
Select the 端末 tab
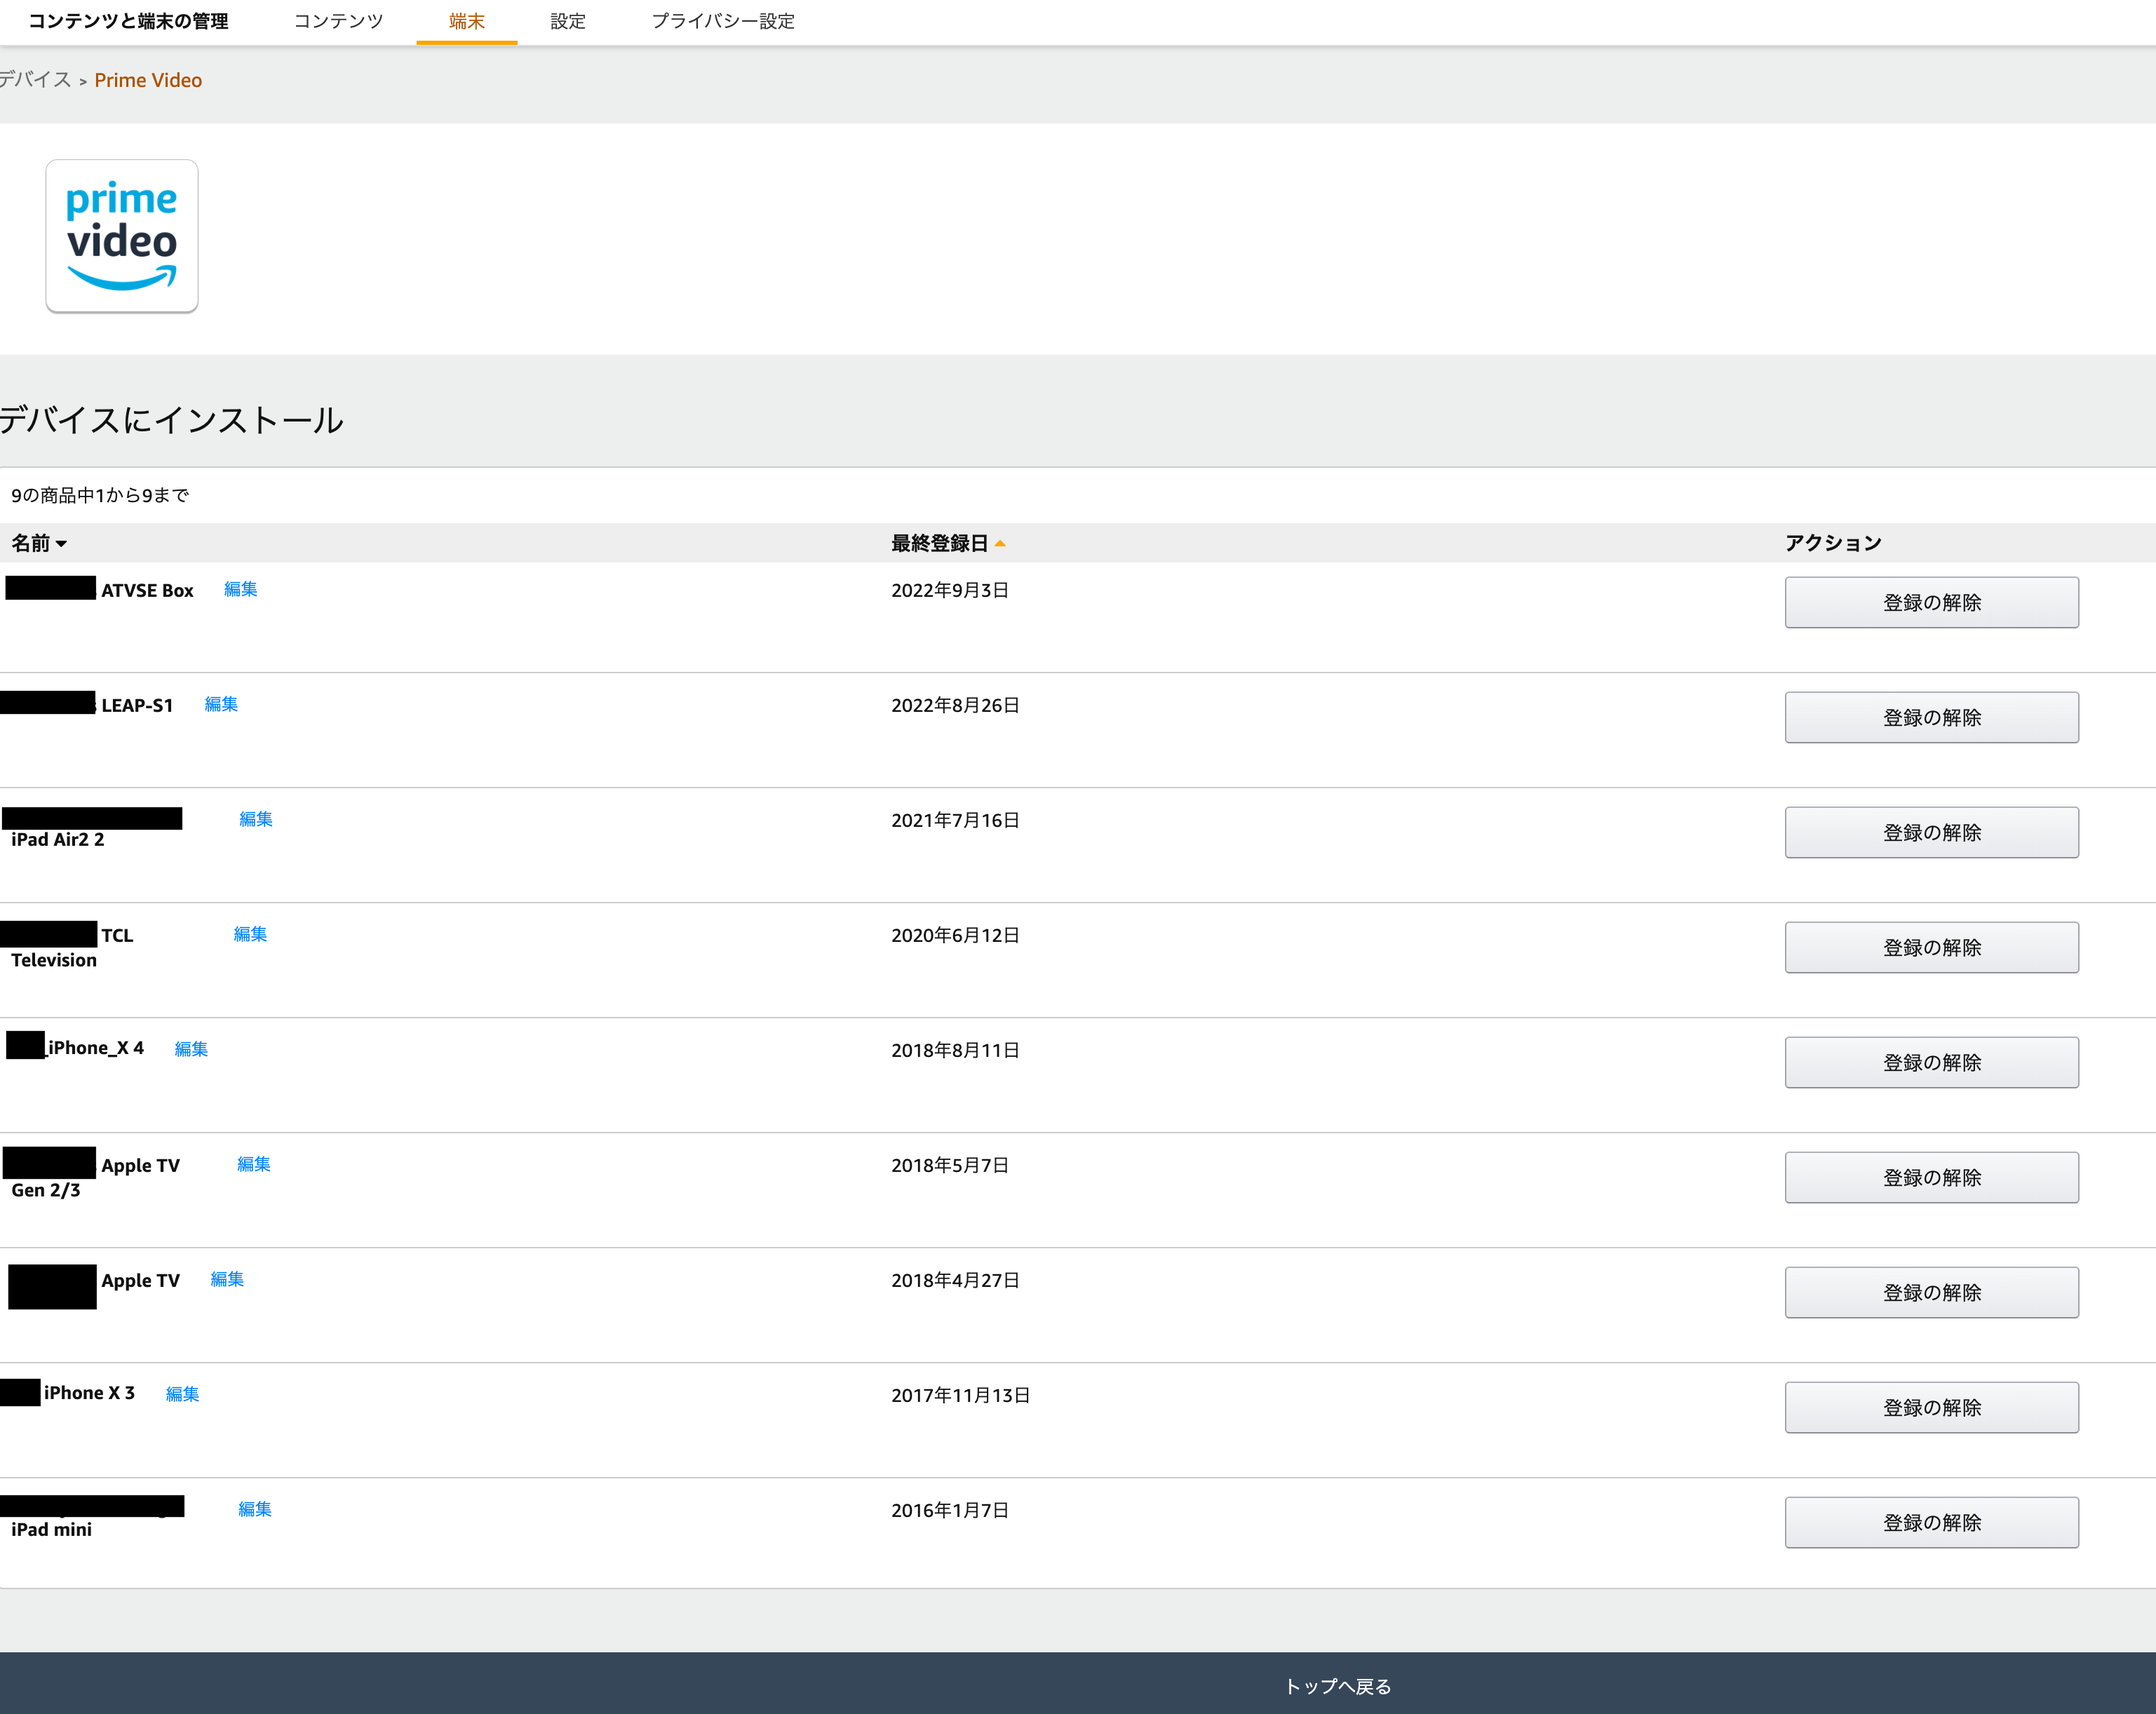[466, 21]
